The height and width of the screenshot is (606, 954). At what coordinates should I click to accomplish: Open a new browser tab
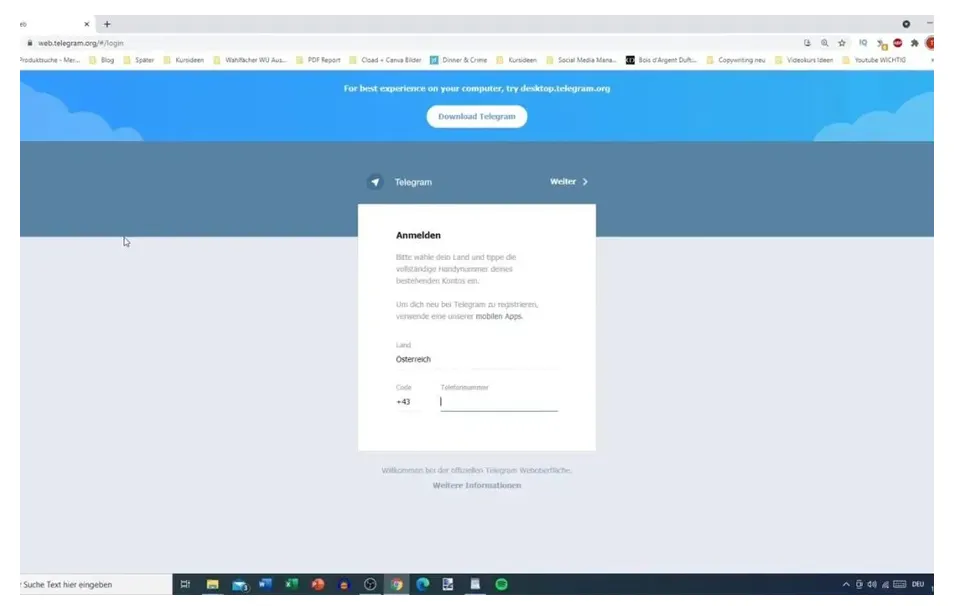(x=107, y=24)
